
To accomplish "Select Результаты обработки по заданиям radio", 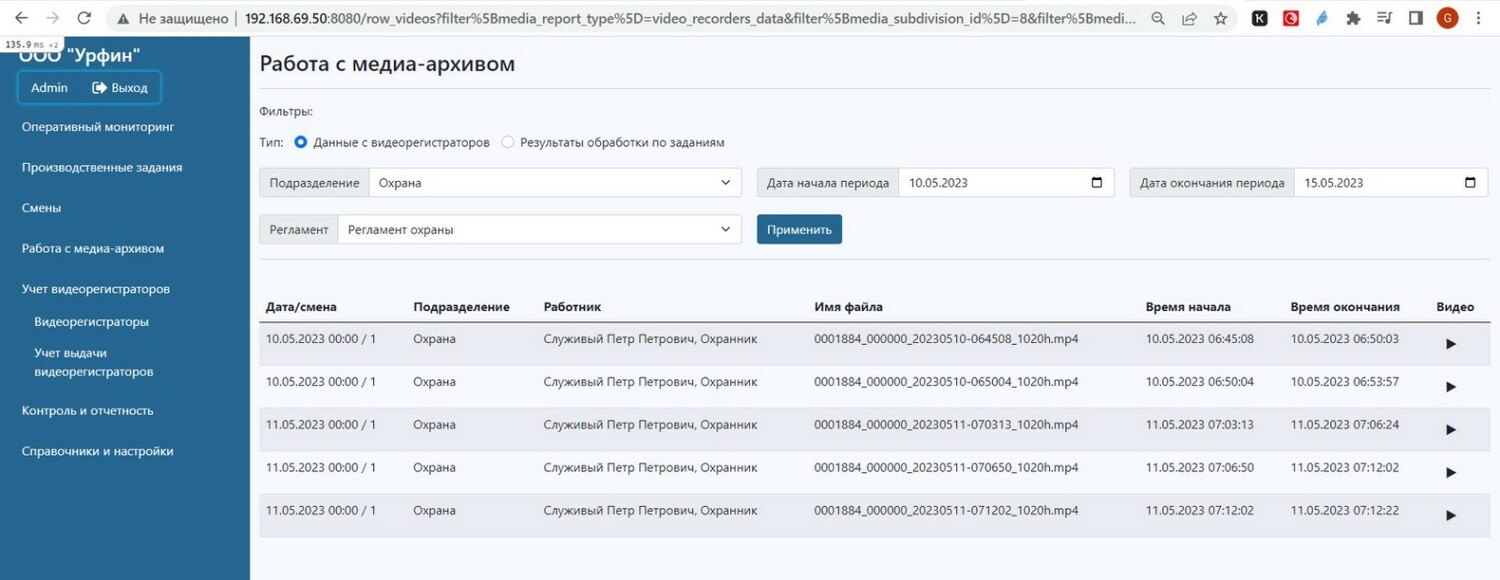I will point(508,142).
